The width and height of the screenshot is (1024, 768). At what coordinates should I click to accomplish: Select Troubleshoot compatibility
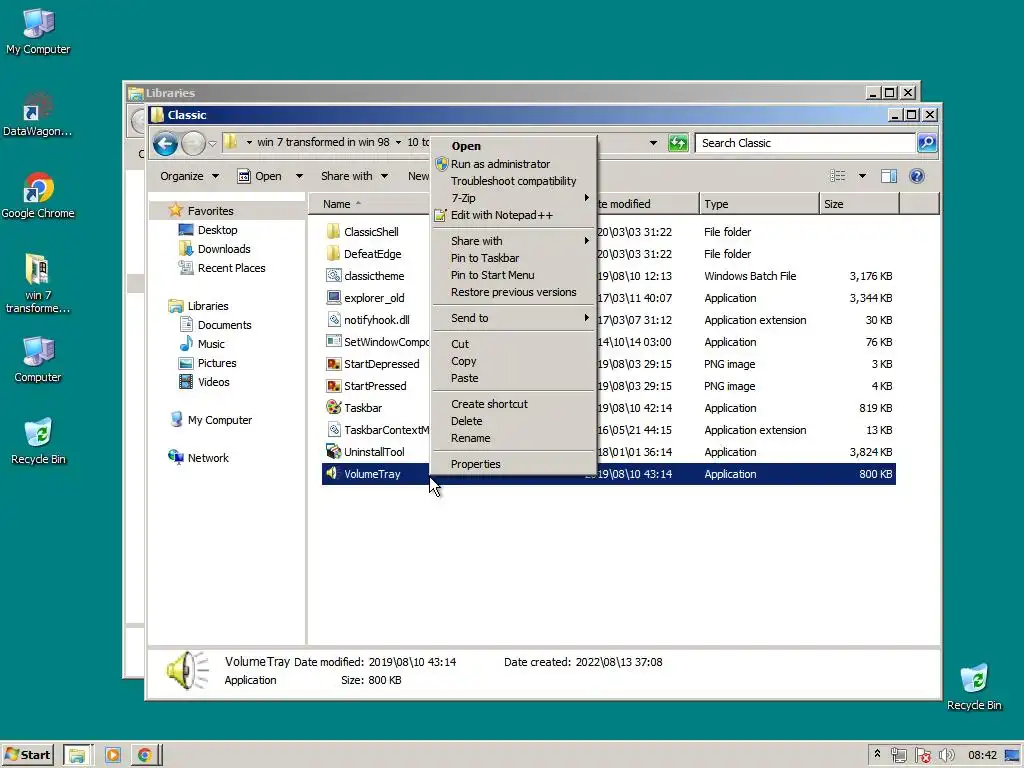click(514, 181)
